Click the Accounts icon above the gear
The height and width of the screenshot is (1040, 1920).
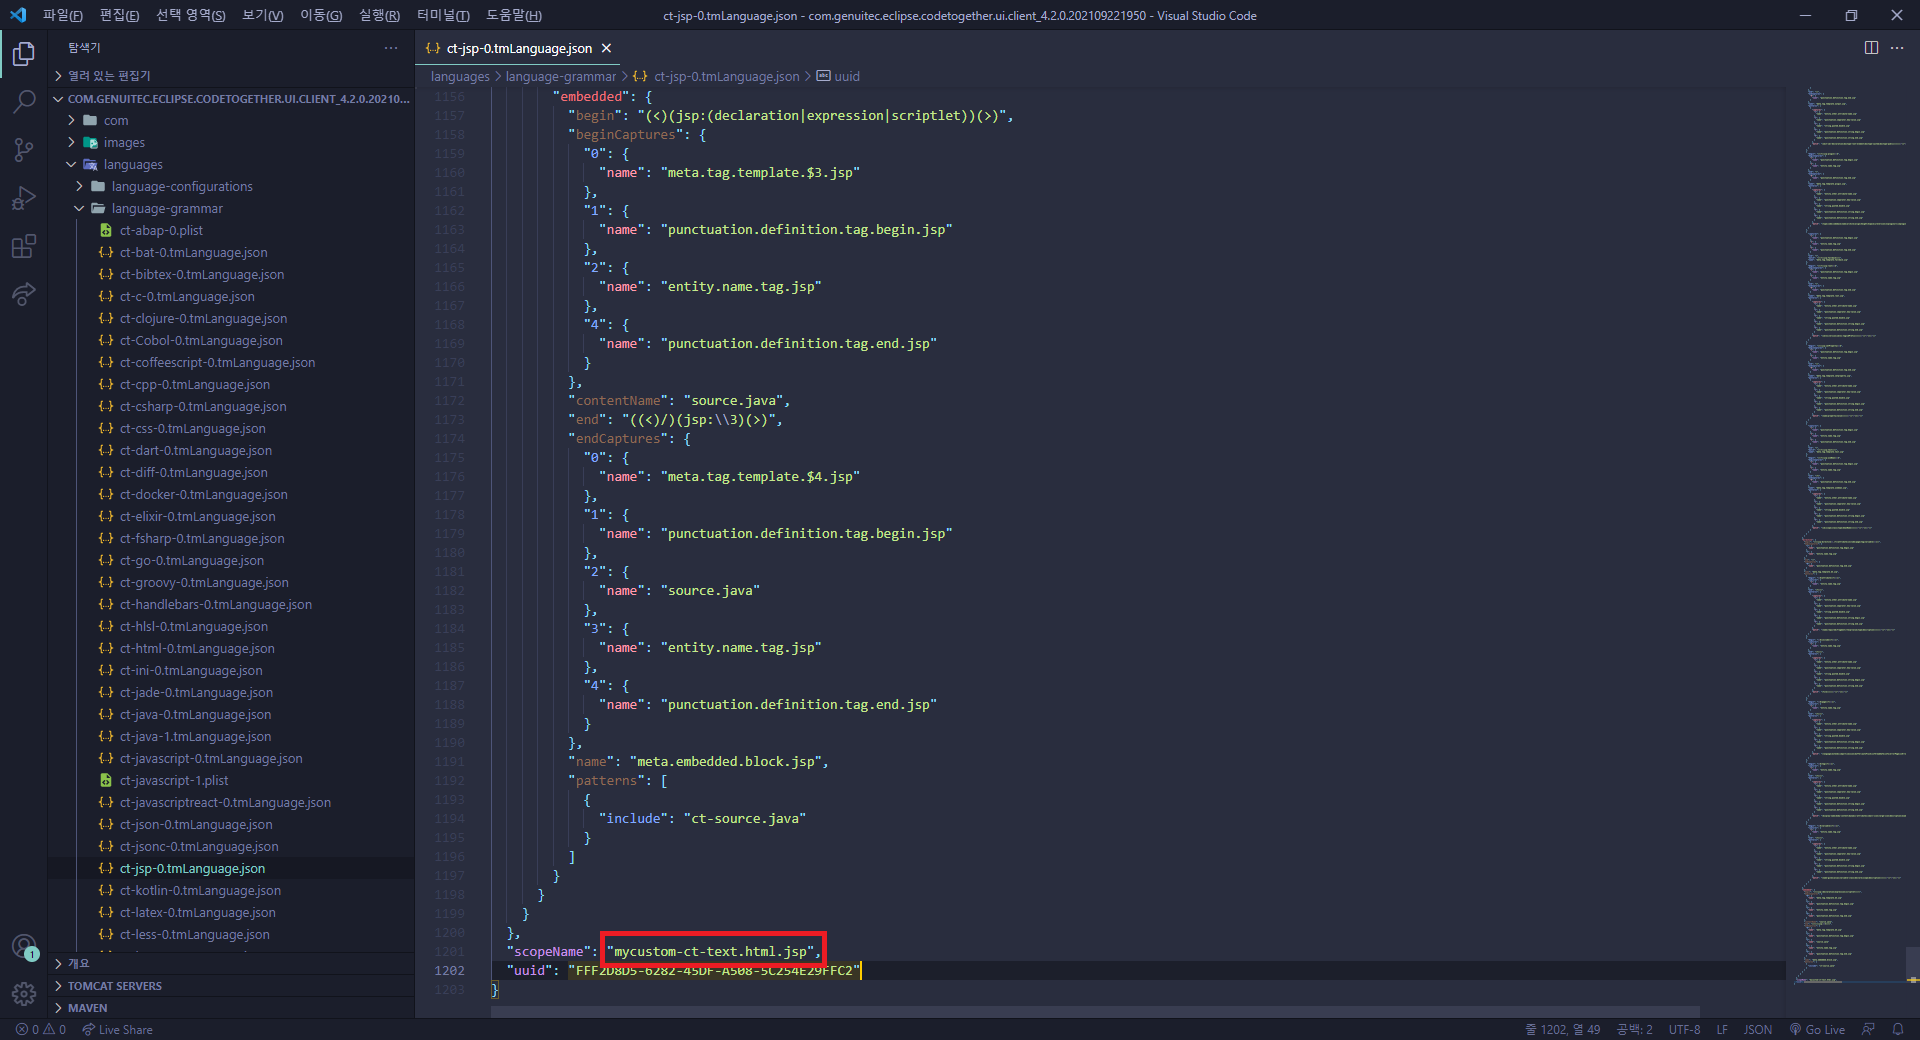coord(23,946)
